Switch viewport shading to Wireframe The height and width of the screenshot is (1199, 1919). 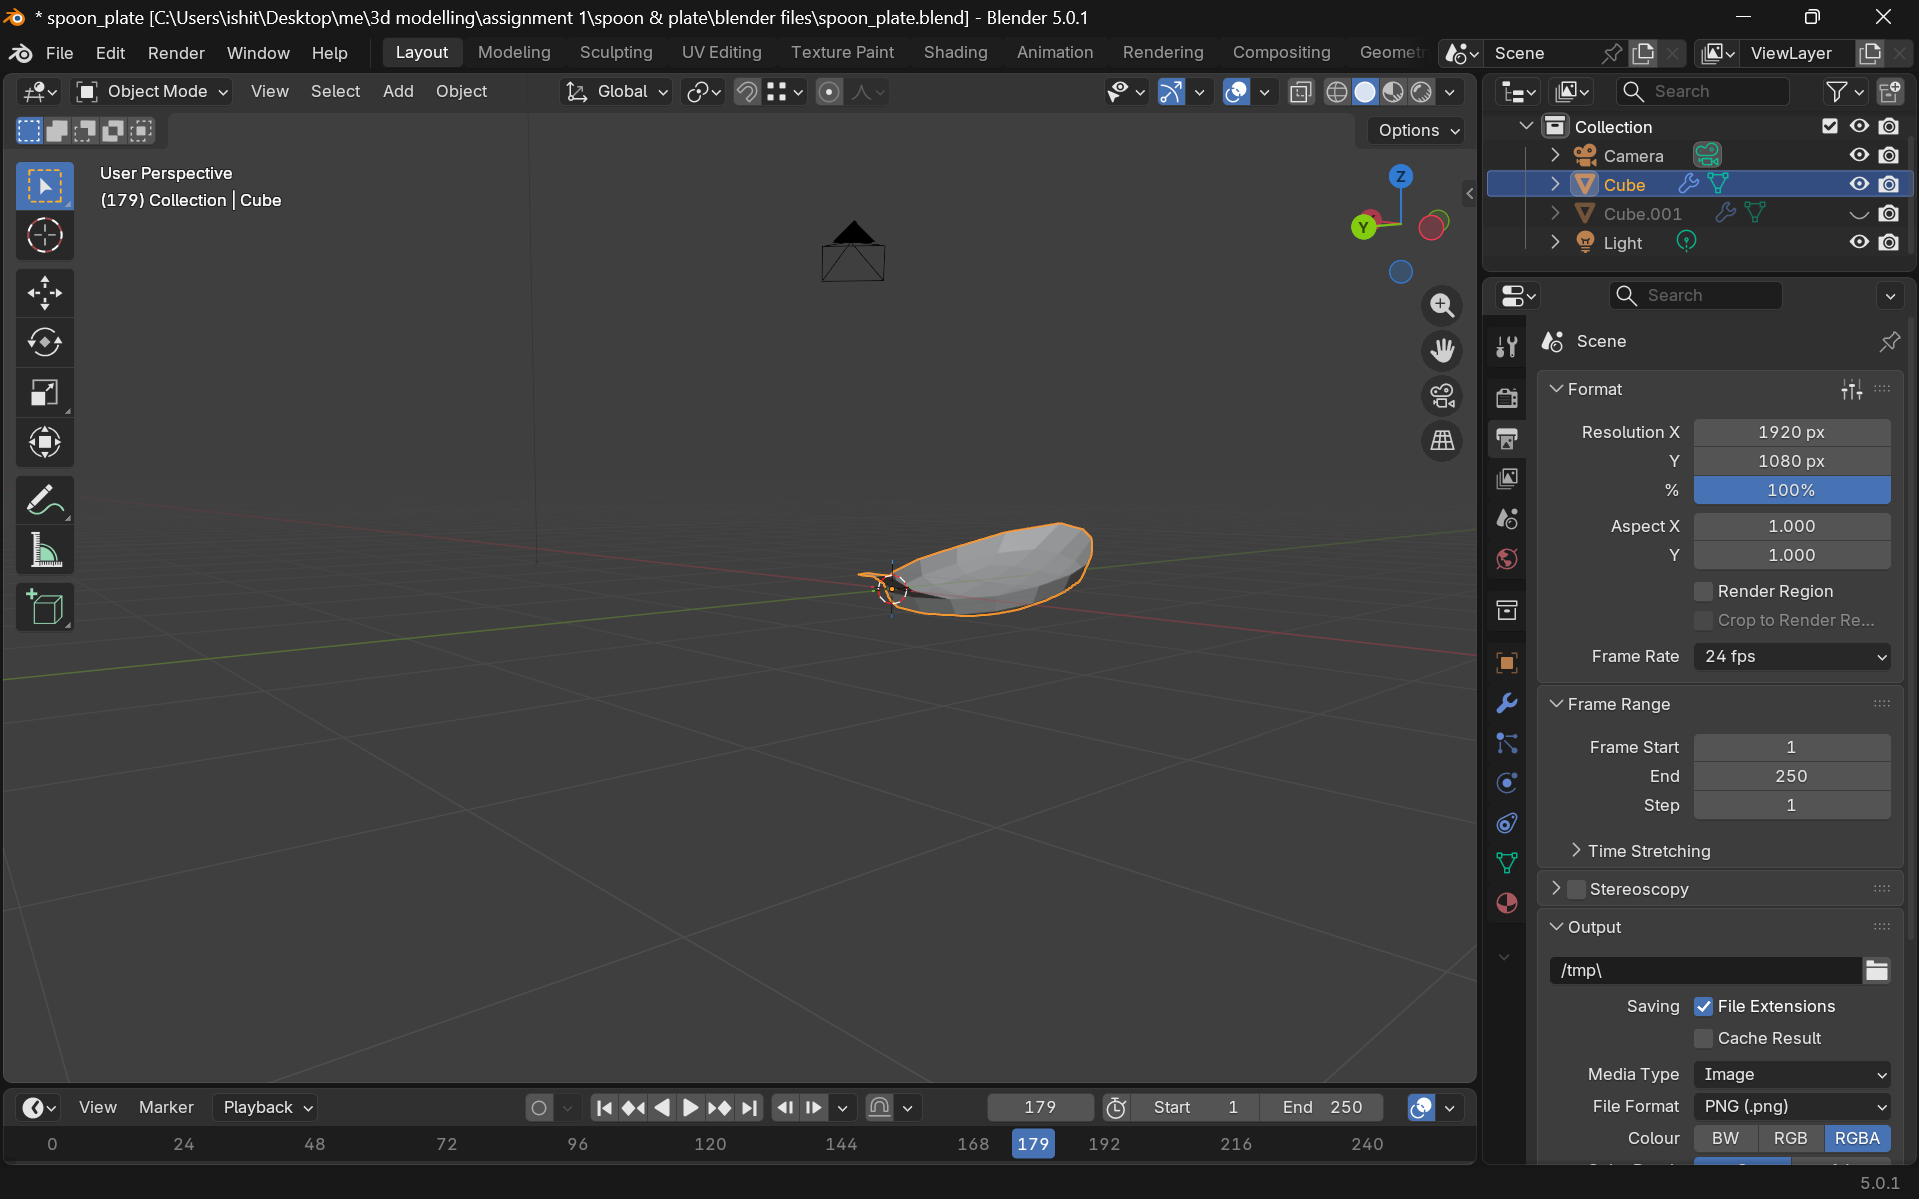(1337, 92)
